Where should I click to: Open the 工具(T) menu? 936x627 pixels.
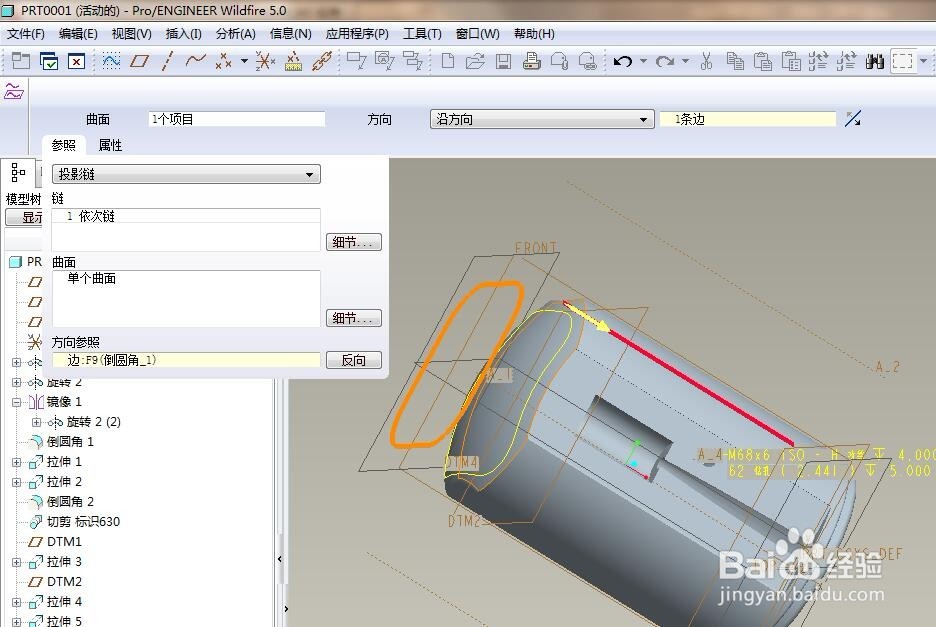pos(422,34)
